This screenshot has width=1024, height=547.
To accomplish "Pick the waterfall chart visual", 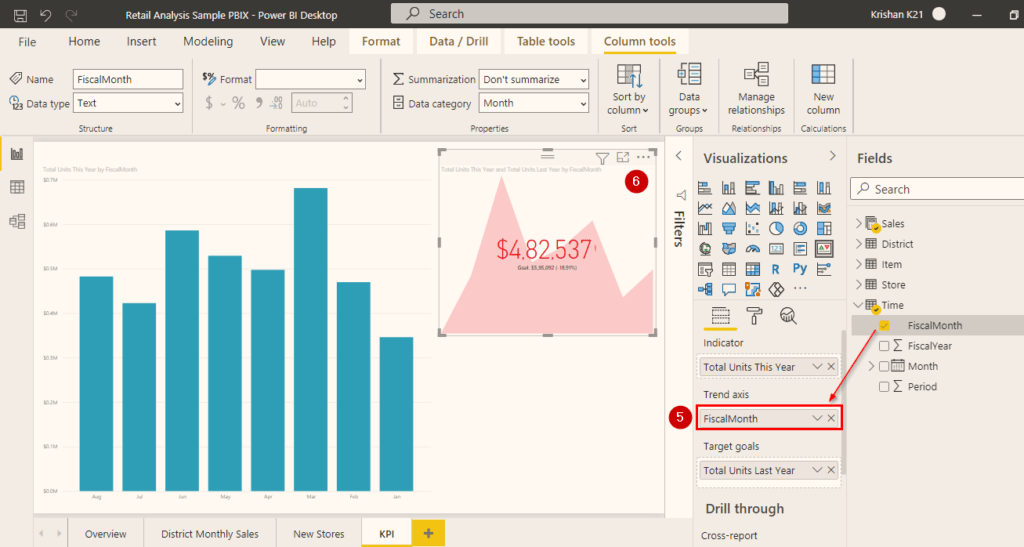I will tap(705, 228).
